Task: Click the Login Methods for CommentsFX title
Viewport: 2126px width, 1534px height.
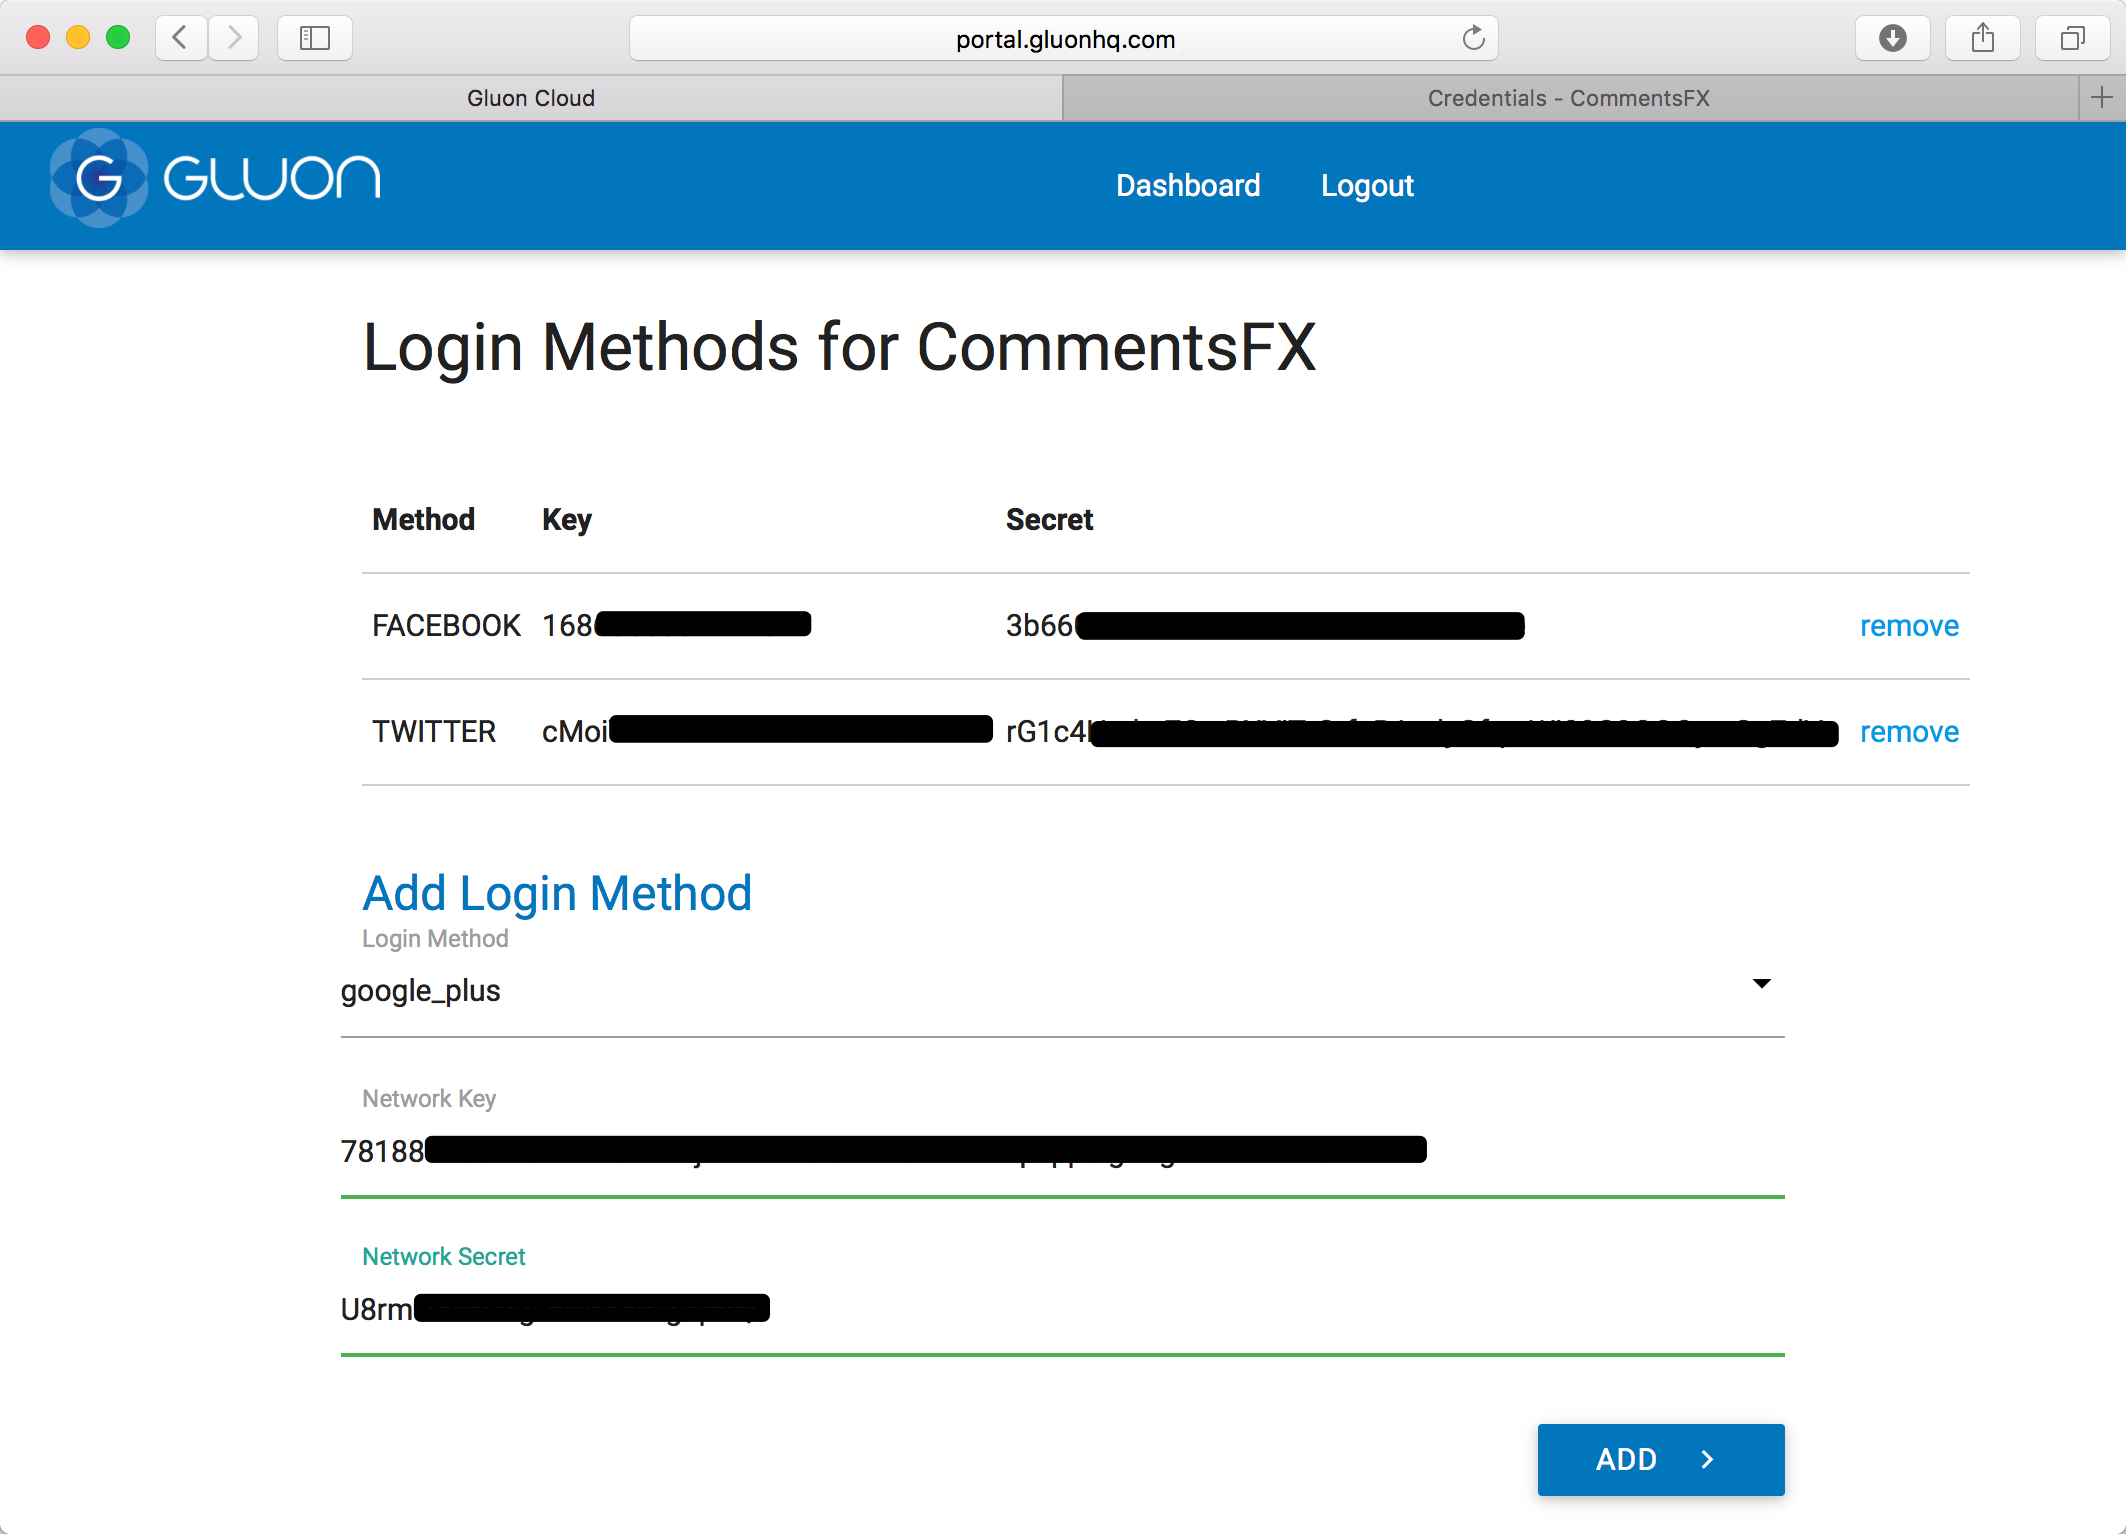Action: [x=839, y=348]
